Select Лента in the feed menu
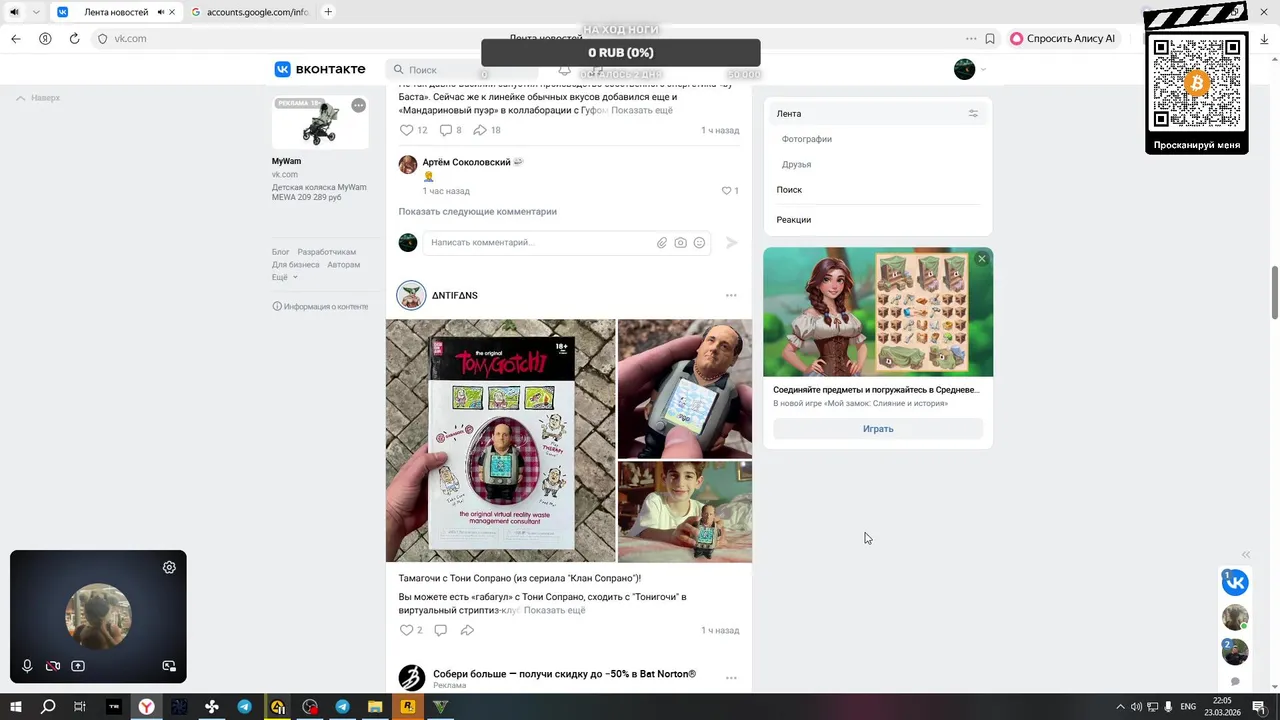Screen dimensions: 1280x720 pos(878,114)
